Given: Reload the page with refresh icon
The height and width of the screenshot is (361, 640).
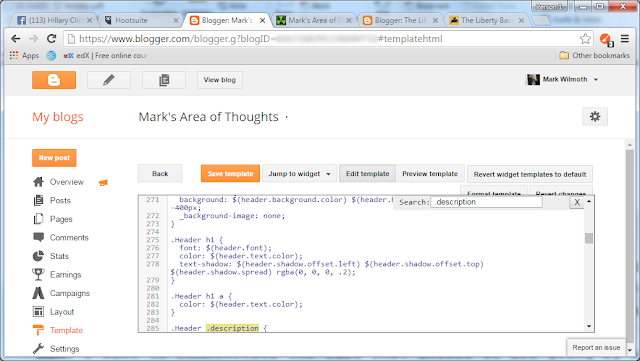Looking at the screenshot, I should [51, 39].
